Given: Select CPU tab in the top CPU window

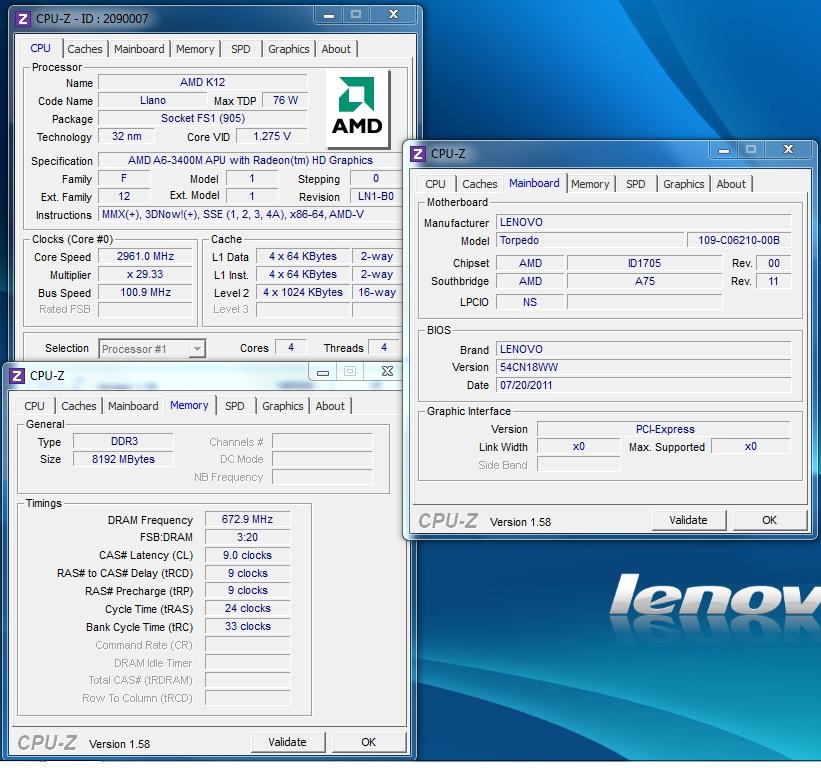Looking at the screenshot, I should pos(40,48).
